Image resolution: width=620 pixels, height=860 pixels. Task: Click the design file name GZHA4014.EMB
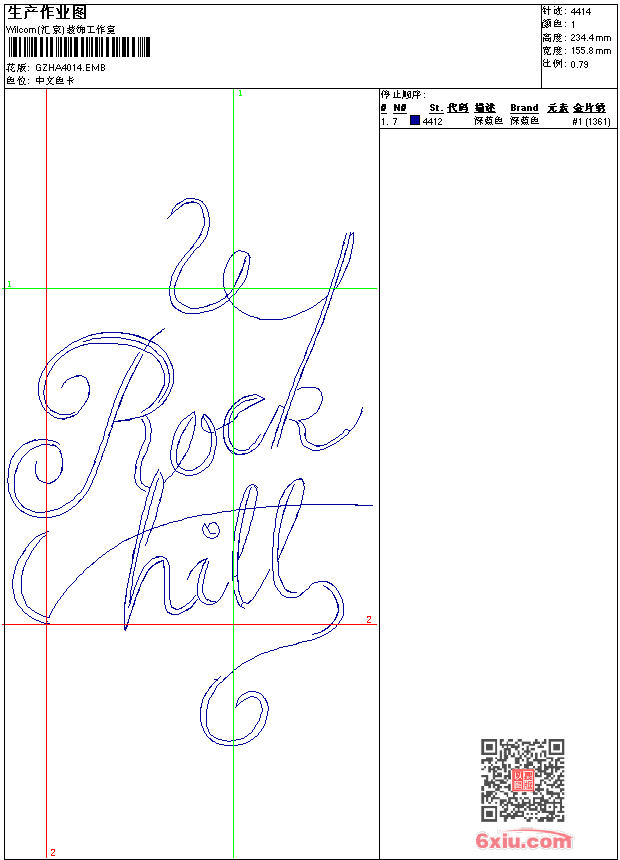[x=70, y=67]
